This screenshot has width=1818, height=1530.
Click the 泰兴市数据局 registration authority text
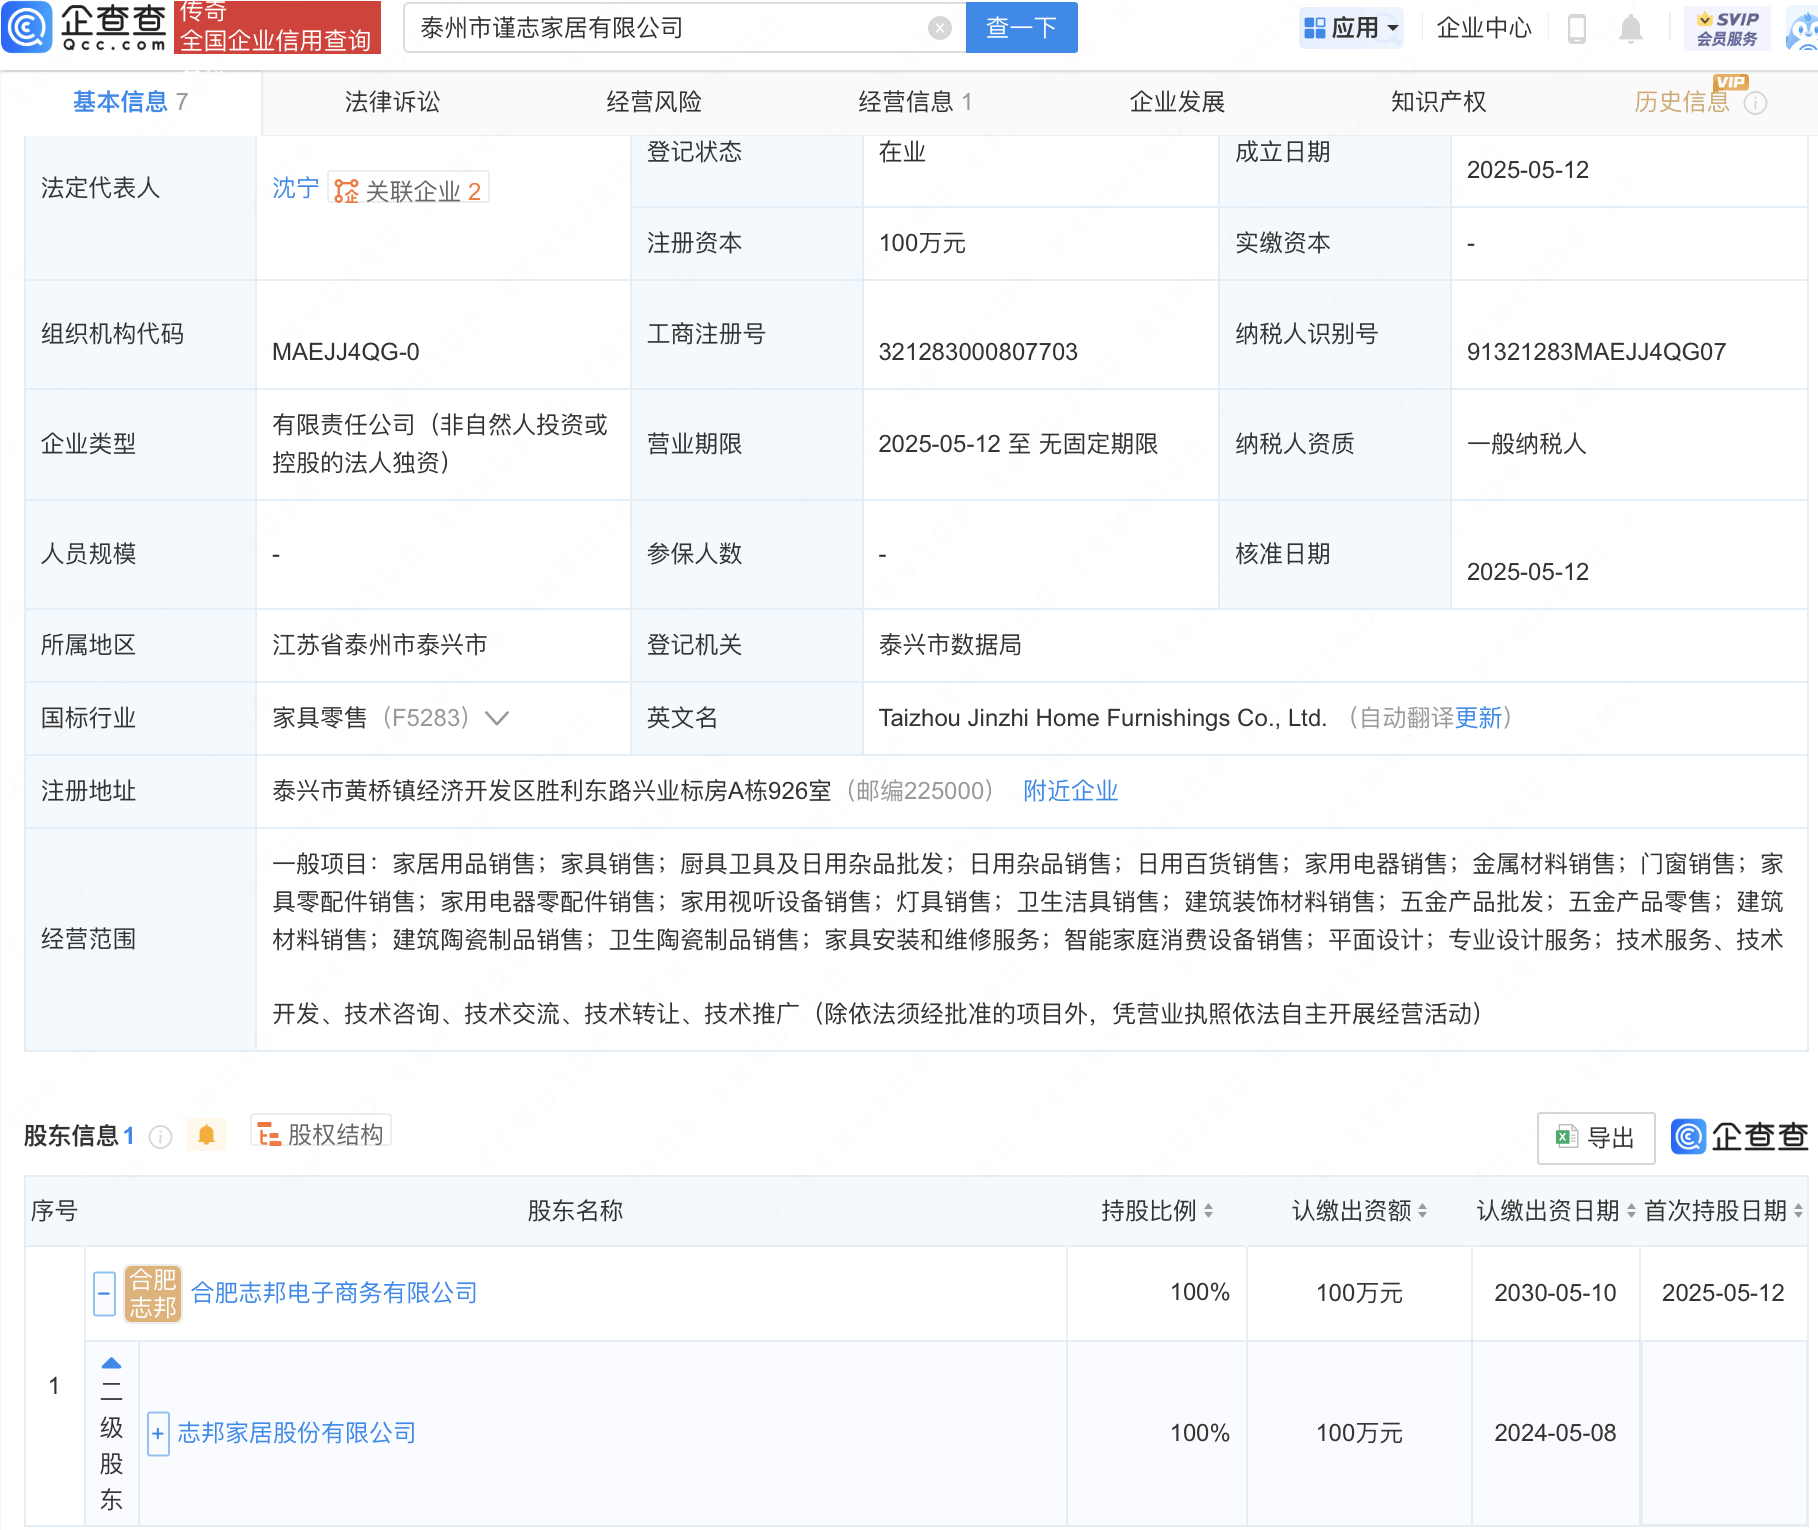coord(950,645)
